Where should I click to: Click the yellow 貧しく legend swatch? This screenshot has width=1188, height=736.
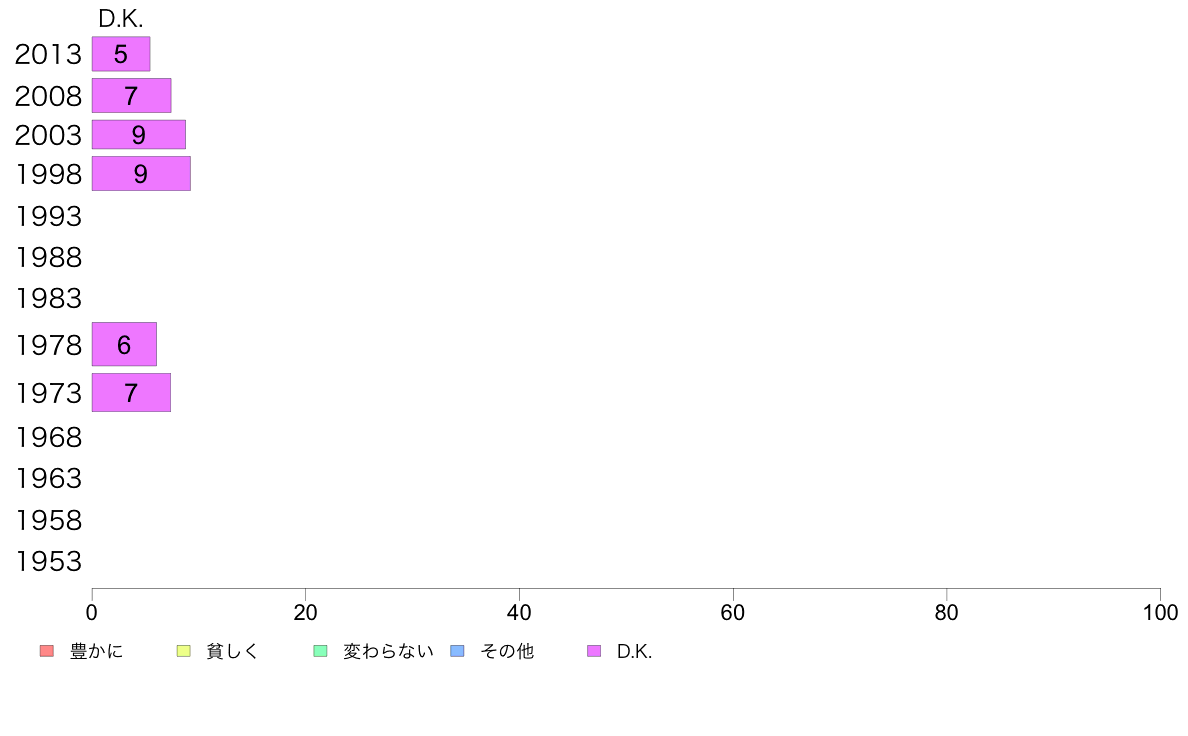pos(183,651)
